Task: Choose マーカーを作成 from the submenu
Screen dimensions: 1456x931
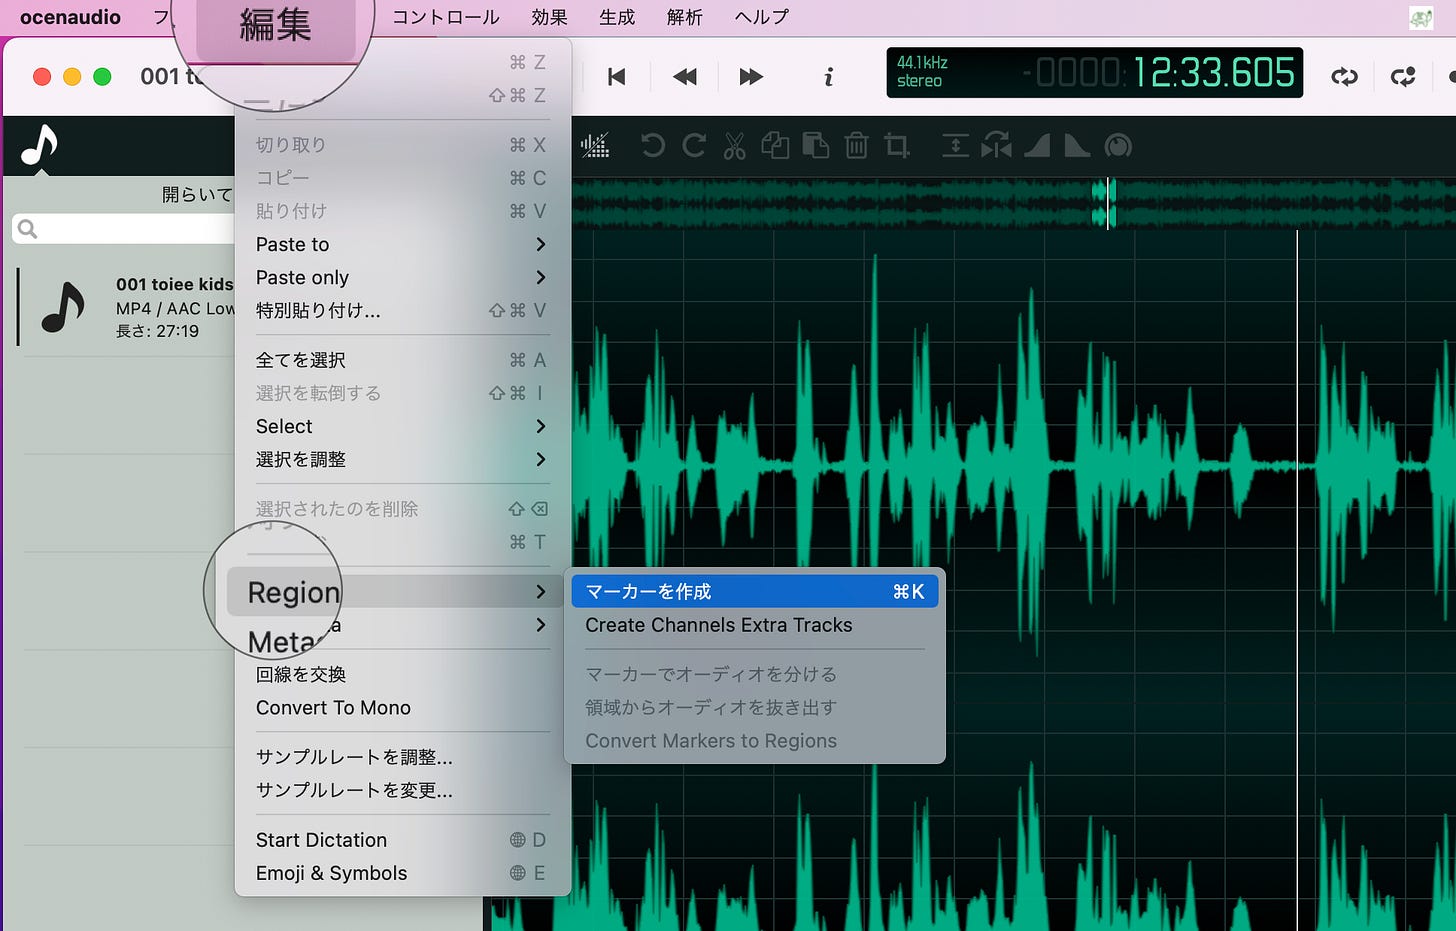Action: point(755,591)
